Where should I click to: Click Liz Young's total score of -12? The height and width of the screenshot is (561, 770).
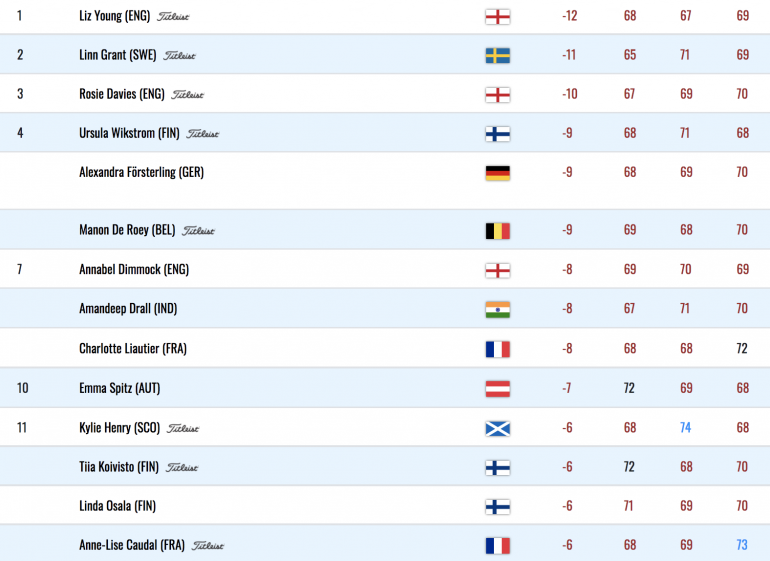pyautogui.click(x=570, y=16)
